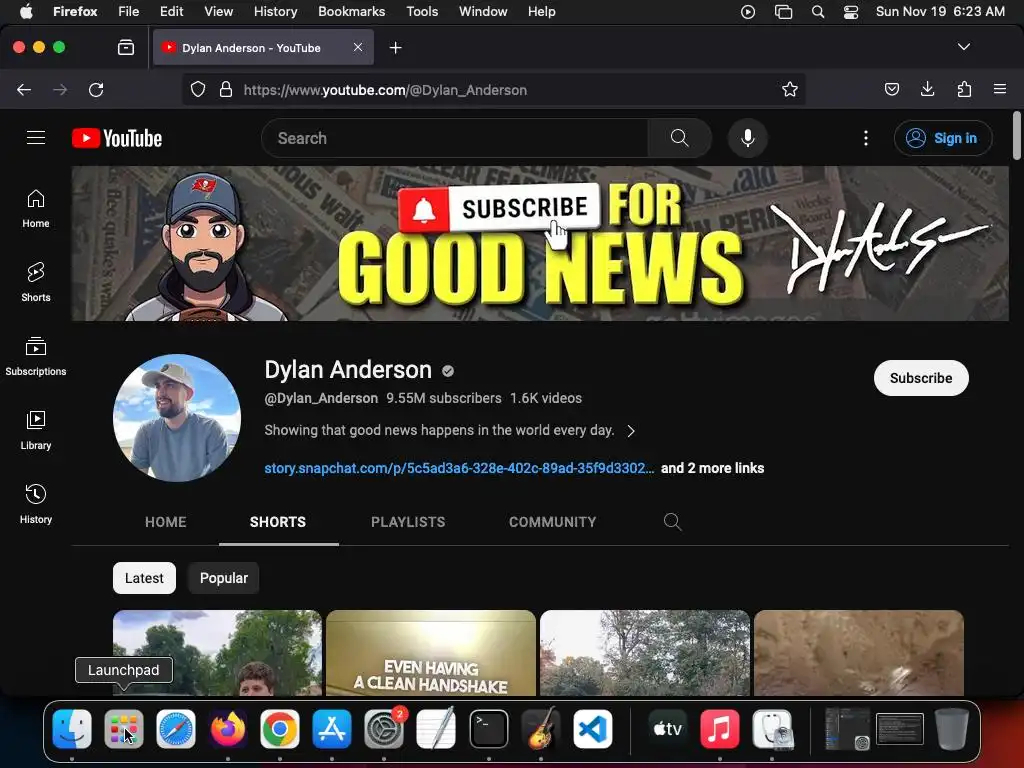Open the Tools menu
This screenshot has height=768, width=1024.
coord(422,12)
